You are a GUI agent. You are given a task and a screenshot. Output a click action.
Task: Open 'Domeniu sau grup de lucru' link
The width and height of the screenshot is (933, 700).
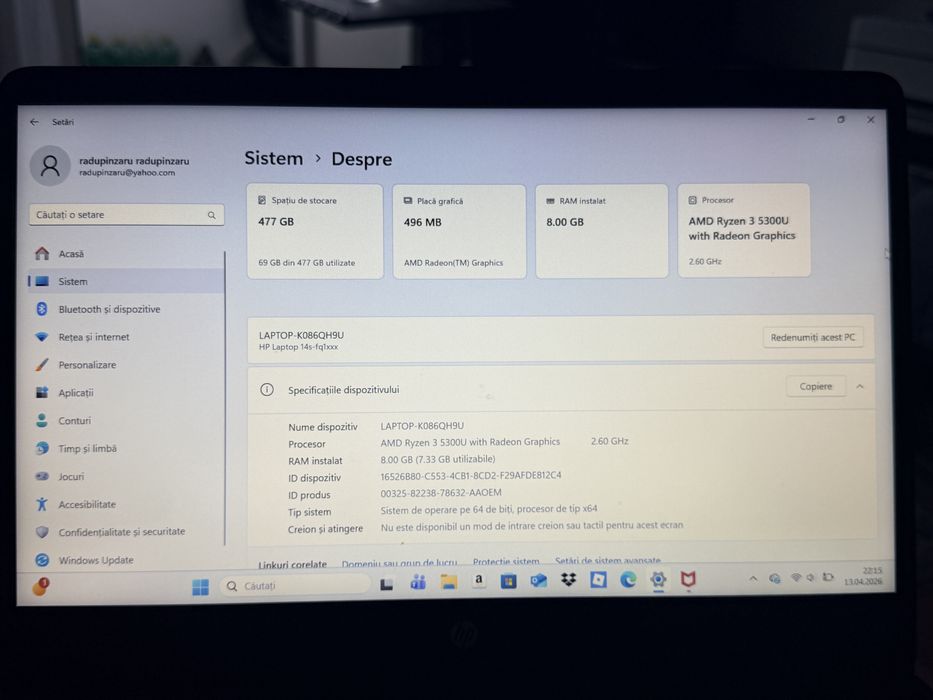399,562
